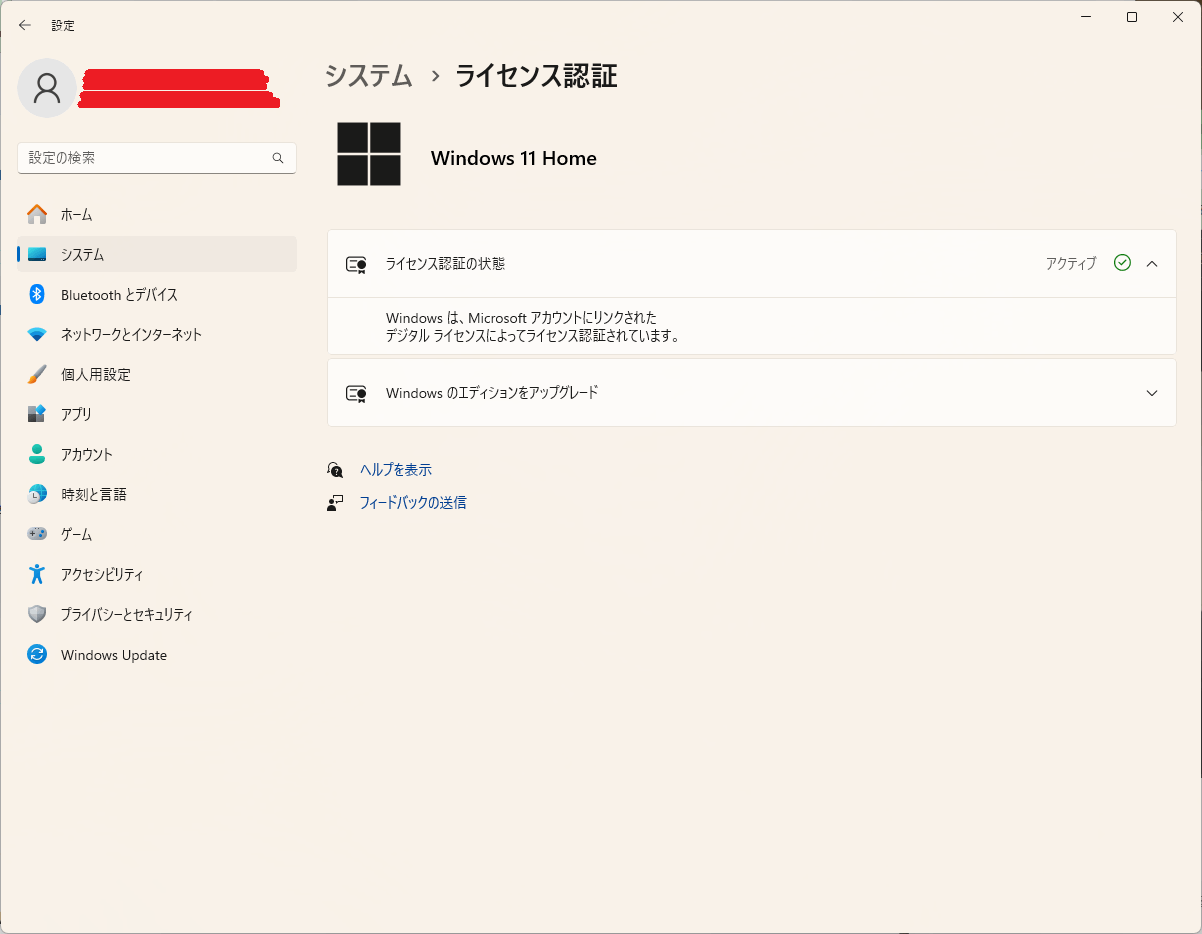Click the digital license description text
Image resolution: width=1202 pixels, height=934 pixels.
coord(533,327)
